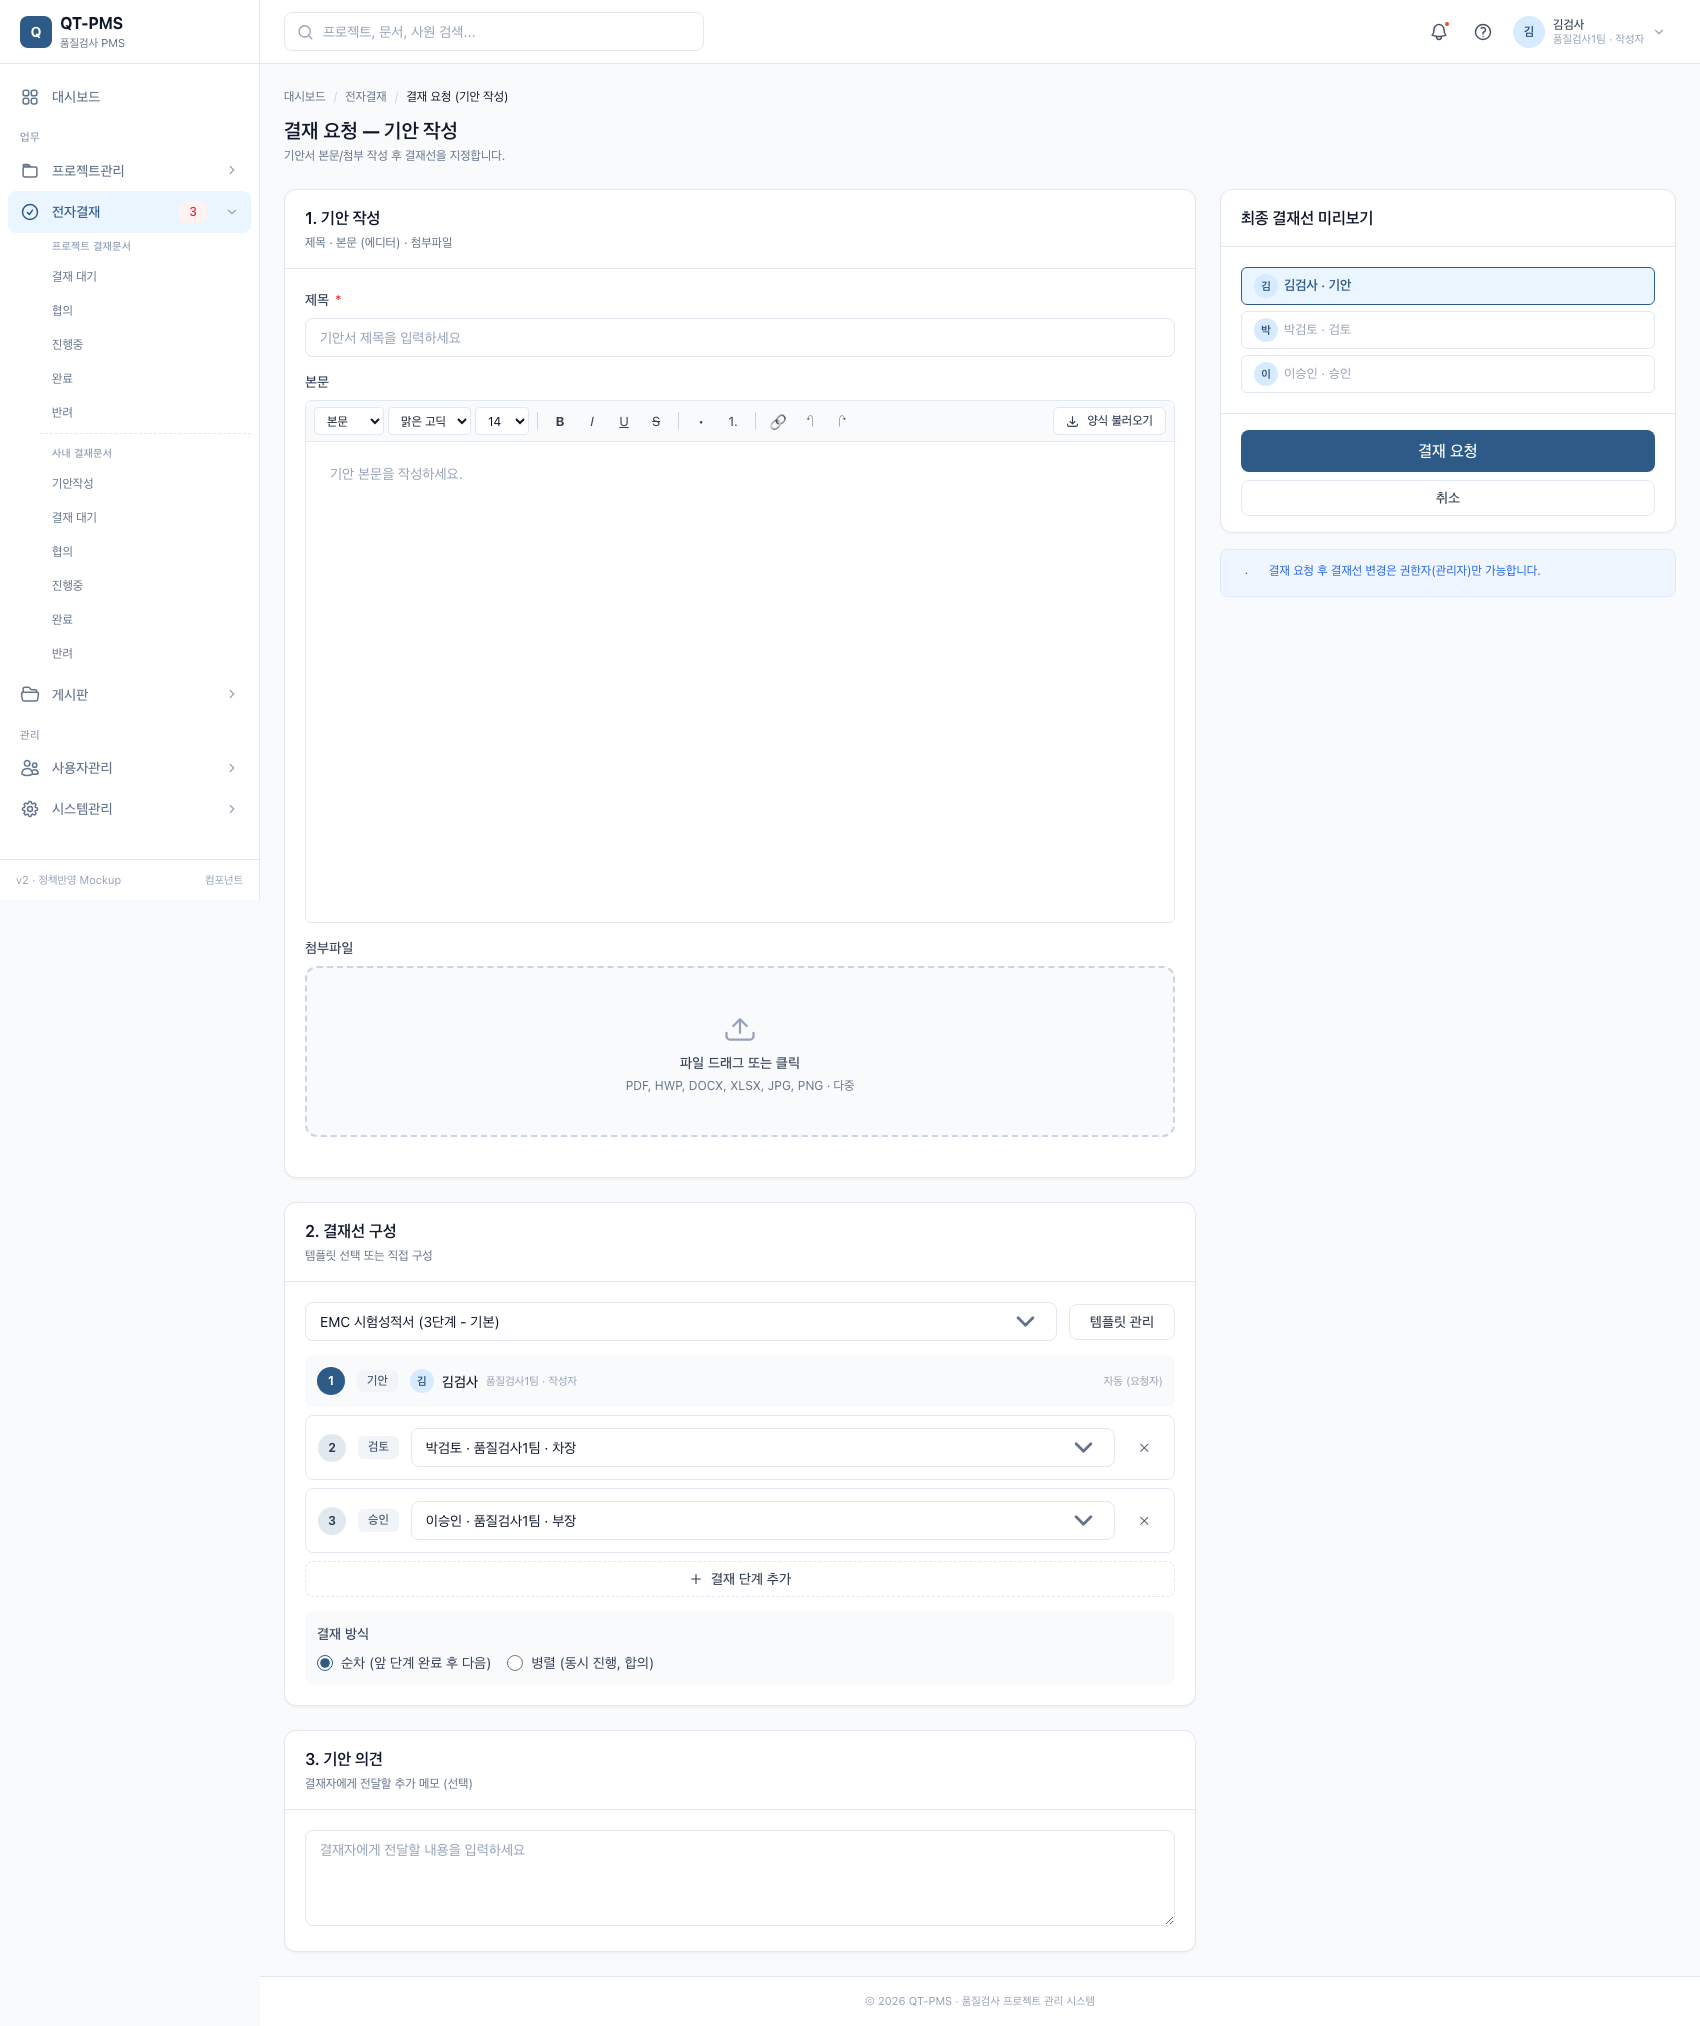Click the 대시보드 sidebar item
This screenshot has height=2026, width=1700.
pyautogui.click(x=130, y=97)
